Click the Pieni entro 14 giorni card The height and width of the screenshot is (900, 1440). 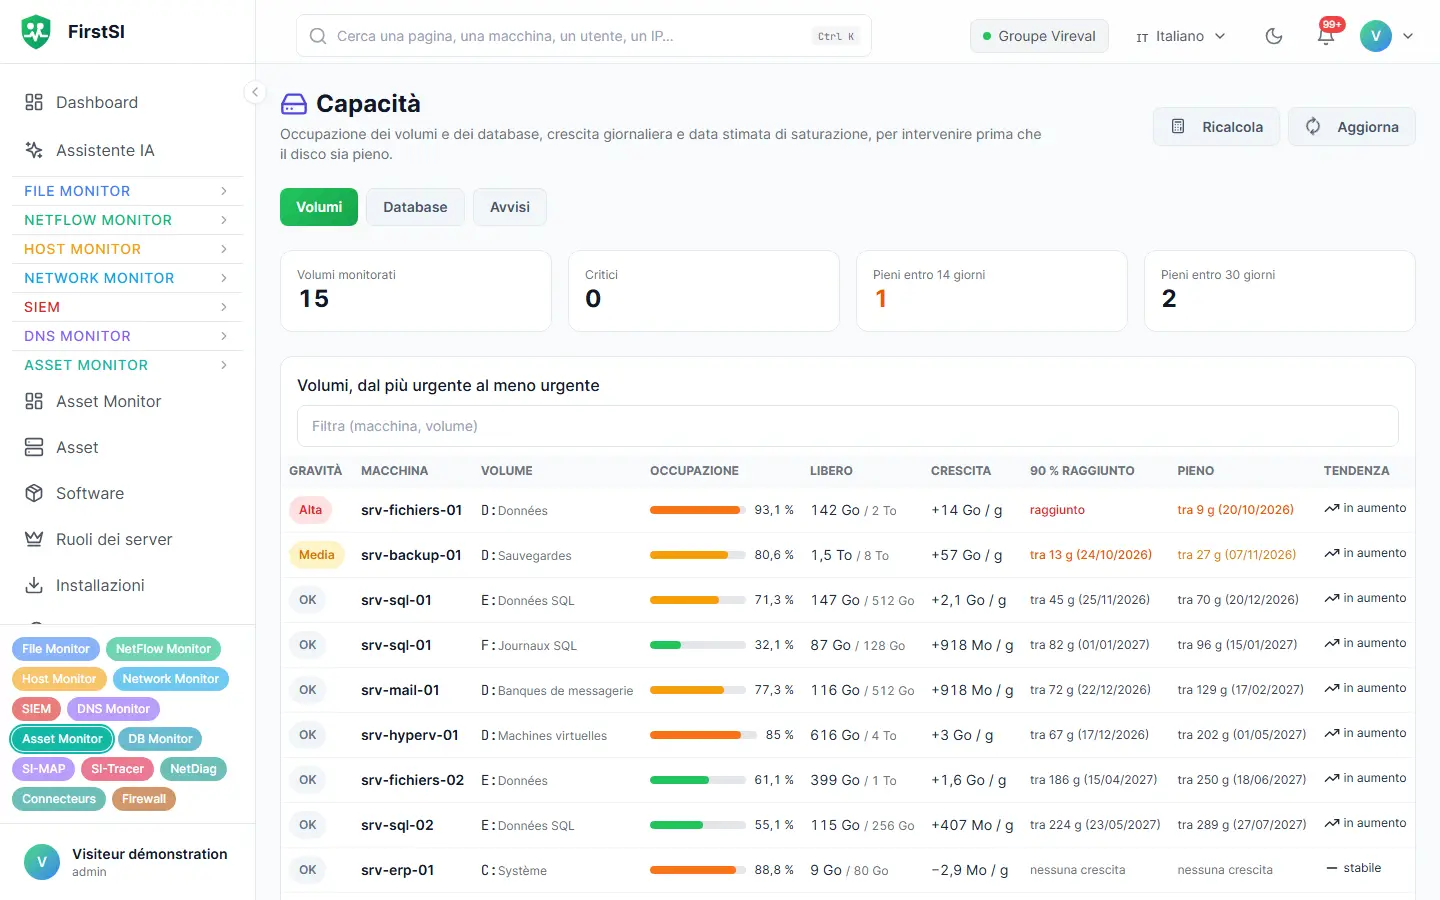point(992,291)
